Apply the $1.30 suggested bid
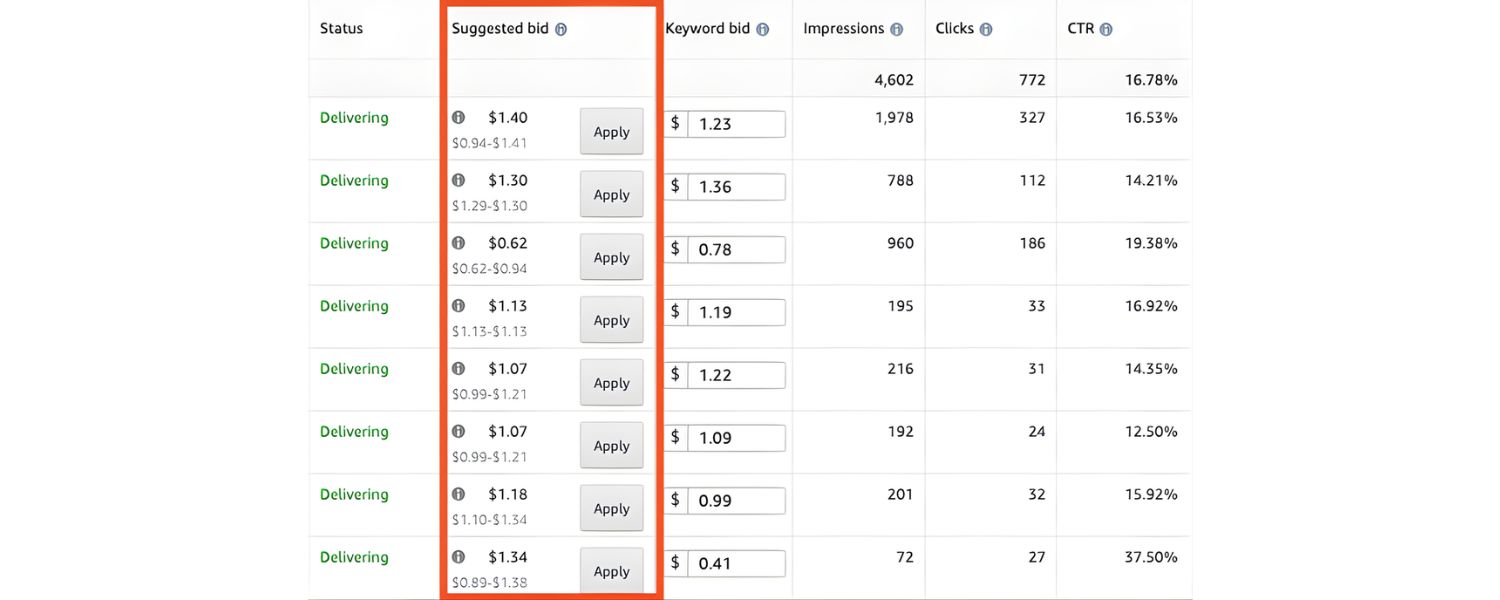 coord(611,194)
